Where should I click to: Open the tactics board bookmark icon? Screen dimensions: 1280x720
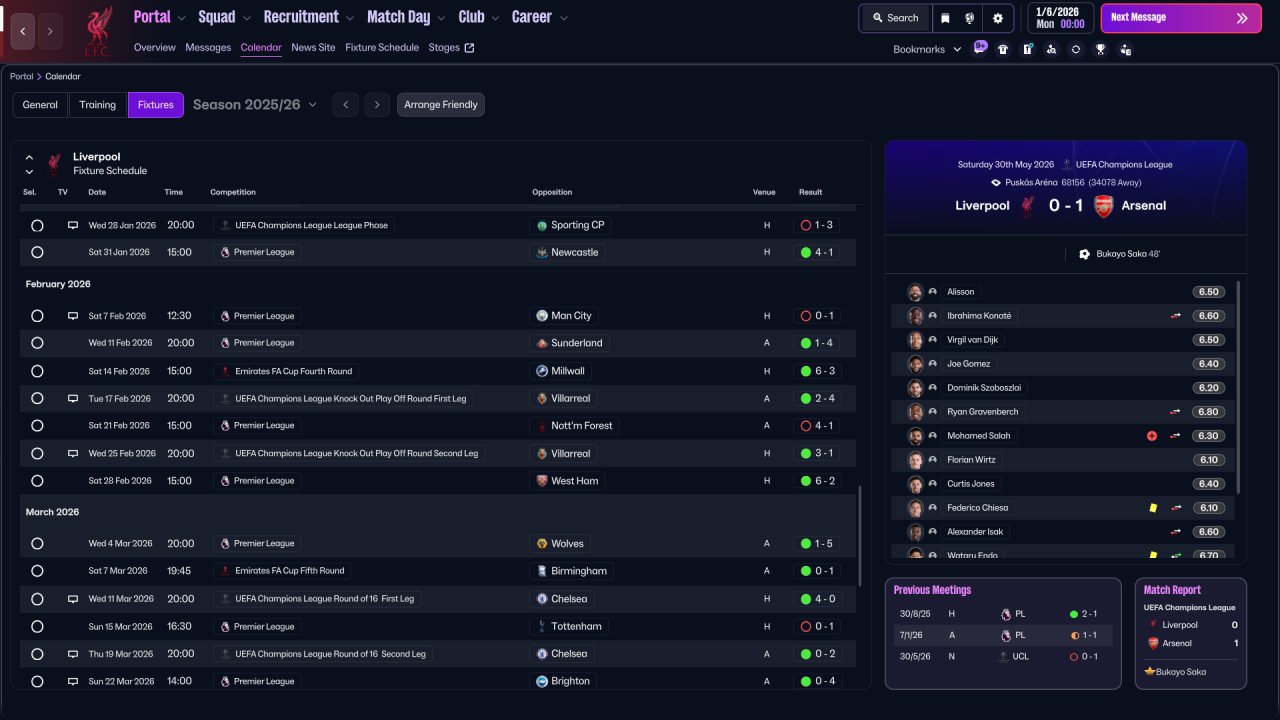(1027, 49)
